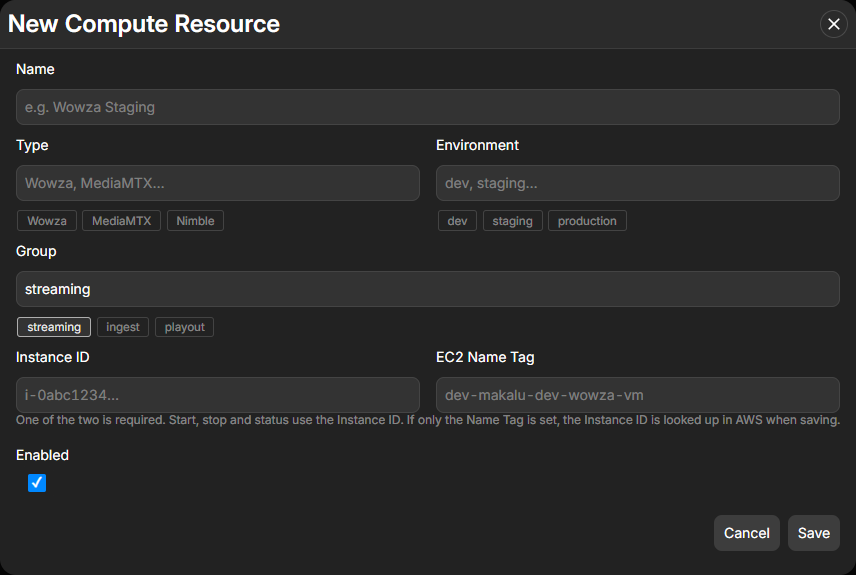Click the EC2 Name Tag label
The image size is (856, 575).
pos(485,357)
